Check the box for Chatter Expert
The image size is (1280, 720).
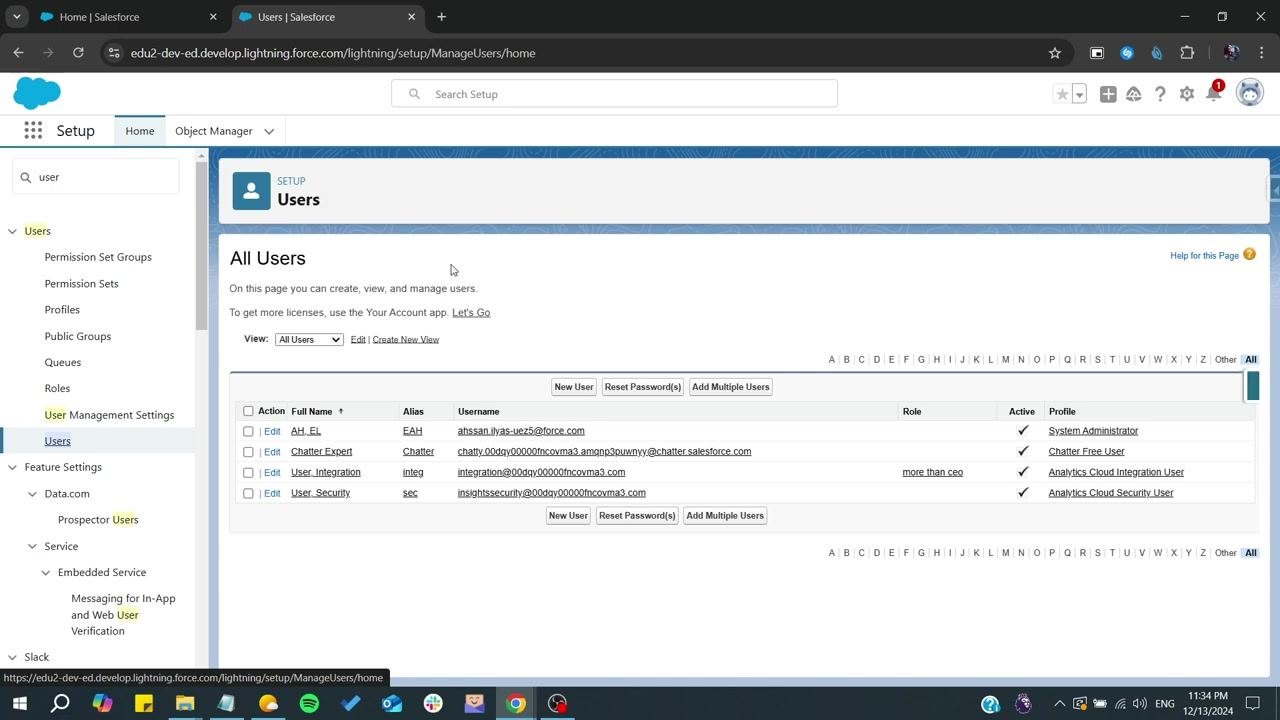tap(248, 452)
